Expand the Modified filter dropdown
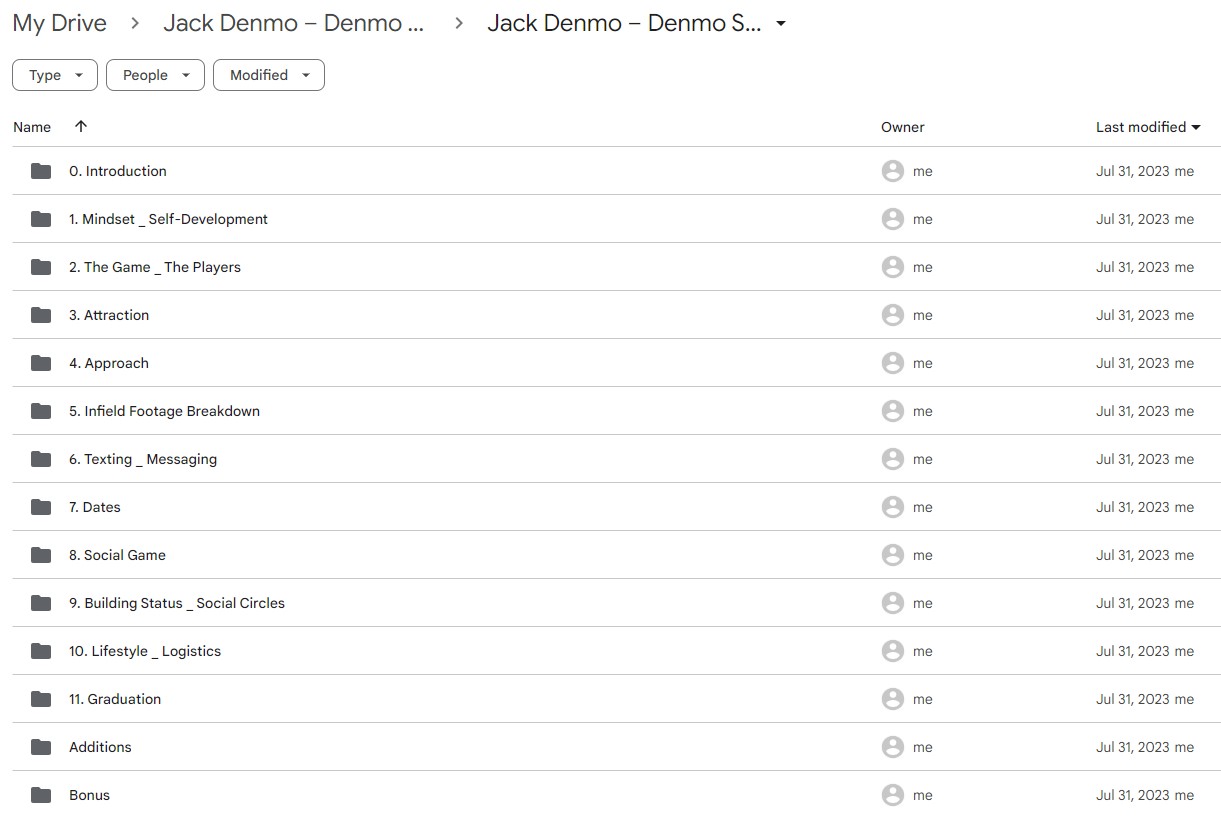 (x=269, y=75)
